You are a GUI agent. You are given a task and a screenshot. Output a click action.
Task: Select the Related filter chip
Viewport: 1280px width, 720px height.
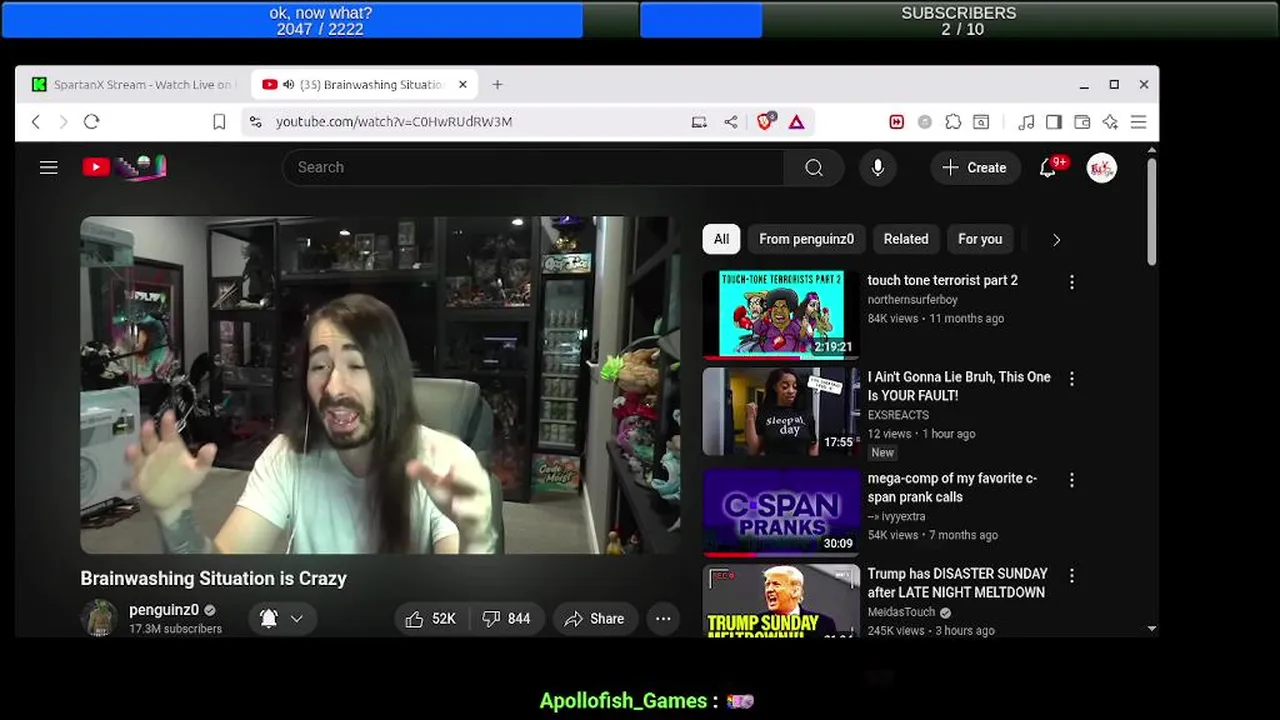click(906, 239)
